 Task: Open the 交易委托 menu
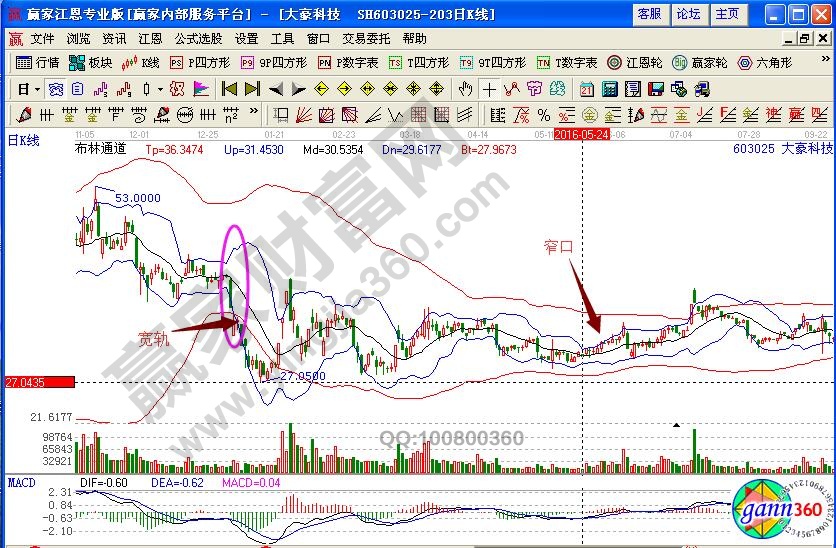366,39
